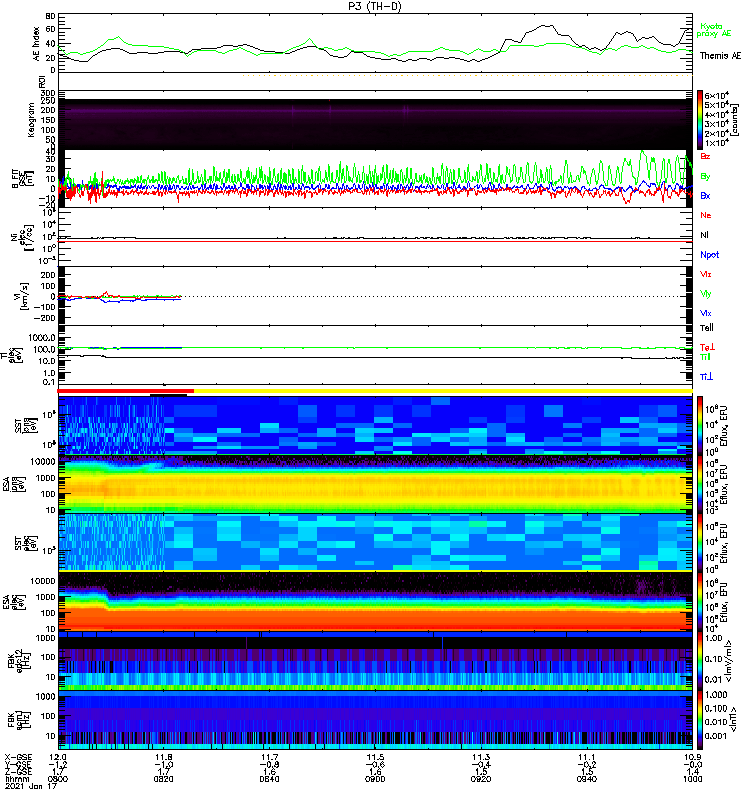Click the 12.0 X-GSE position value
The height and width of the screenshot is (800, 750).
(x=58, y=757)
